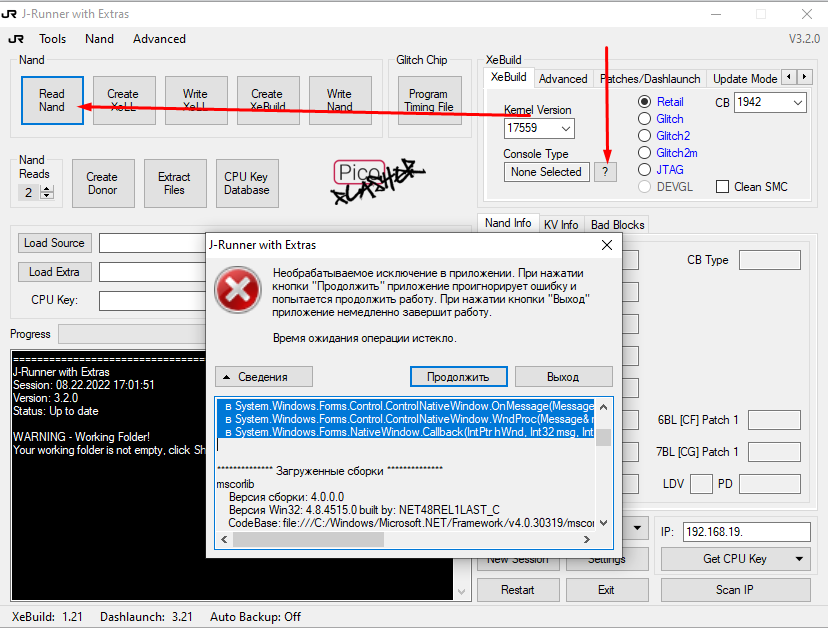Click the Exit button in main window
The height and width of the screenshot is (628, 828).
(607, 590)
